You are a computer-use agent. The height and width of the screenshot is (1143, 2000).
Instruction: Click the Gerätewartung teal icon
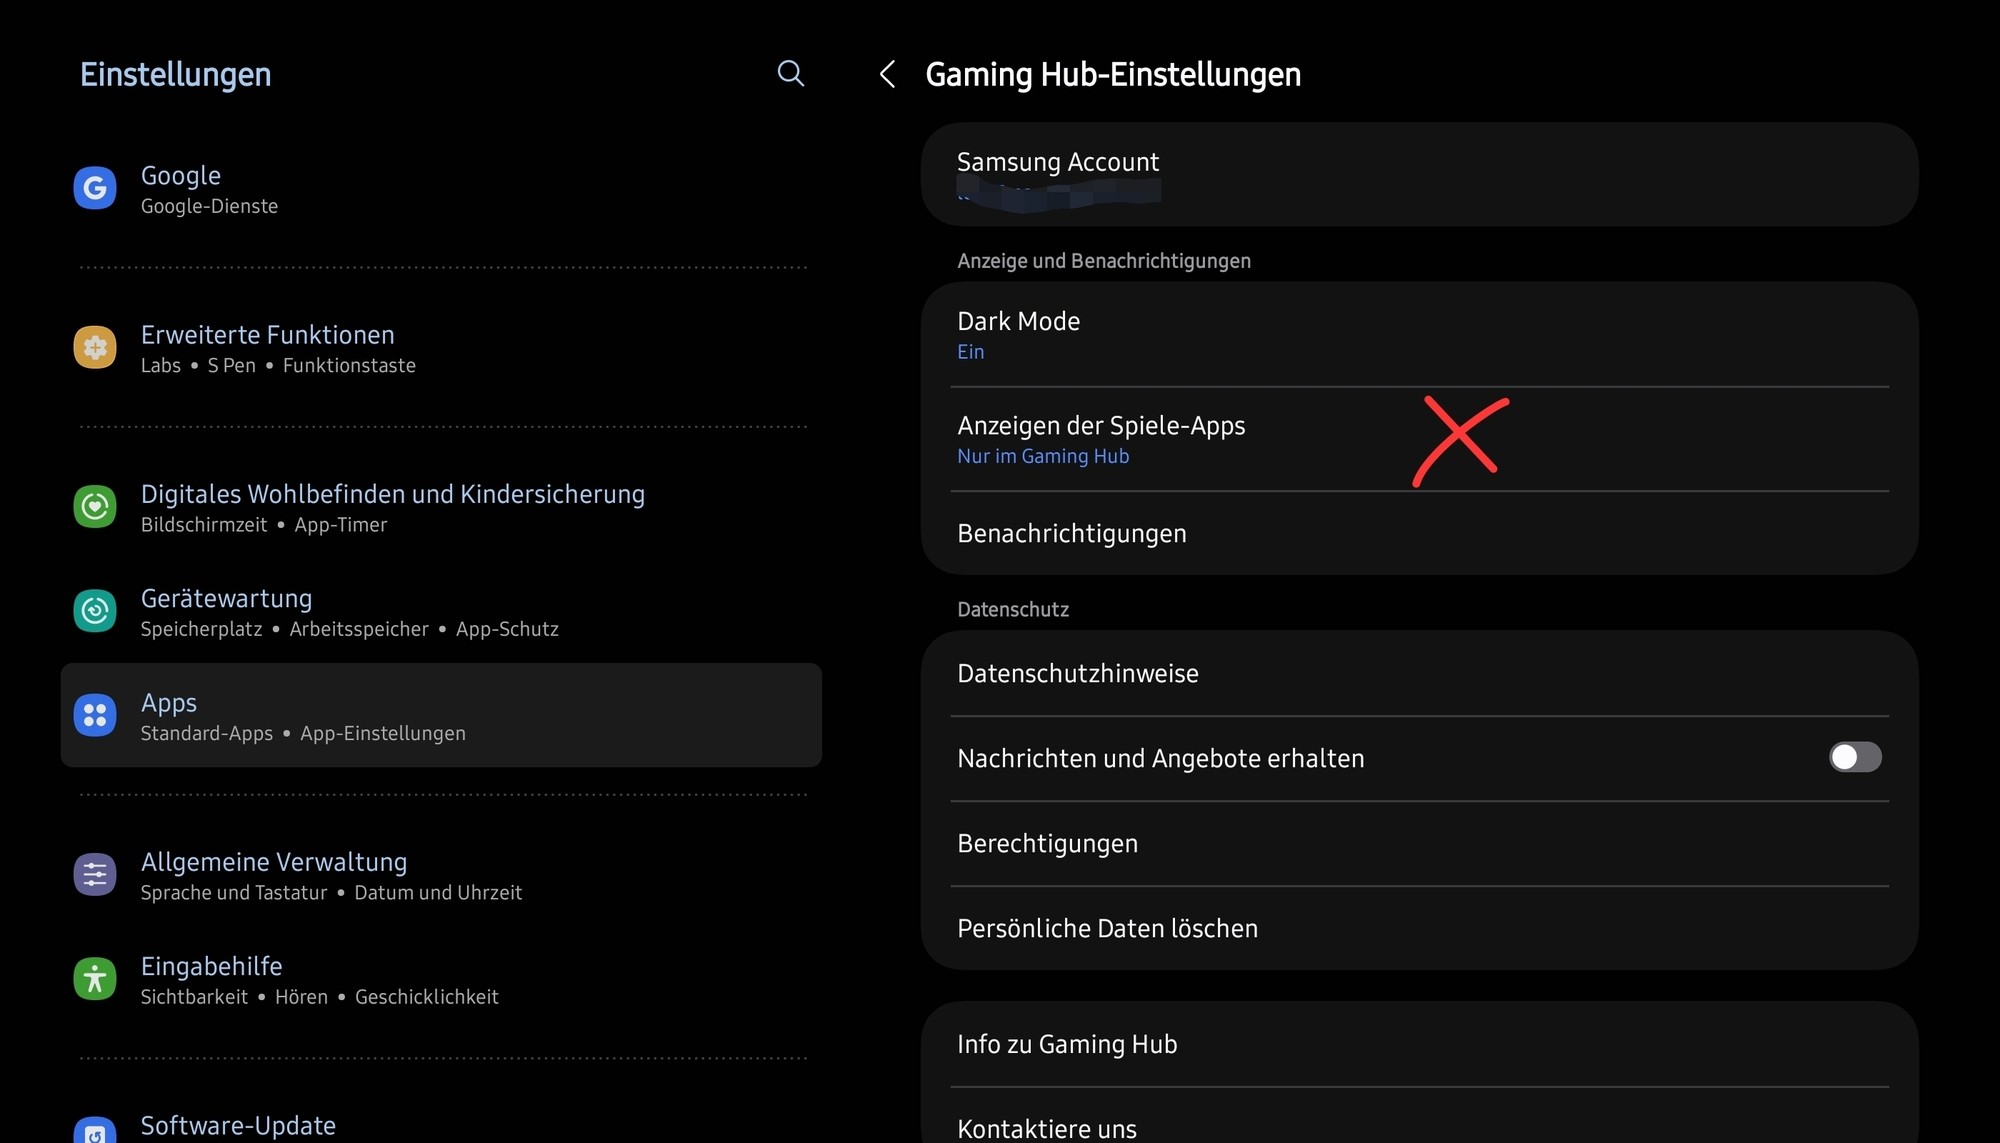pos(95,611)
